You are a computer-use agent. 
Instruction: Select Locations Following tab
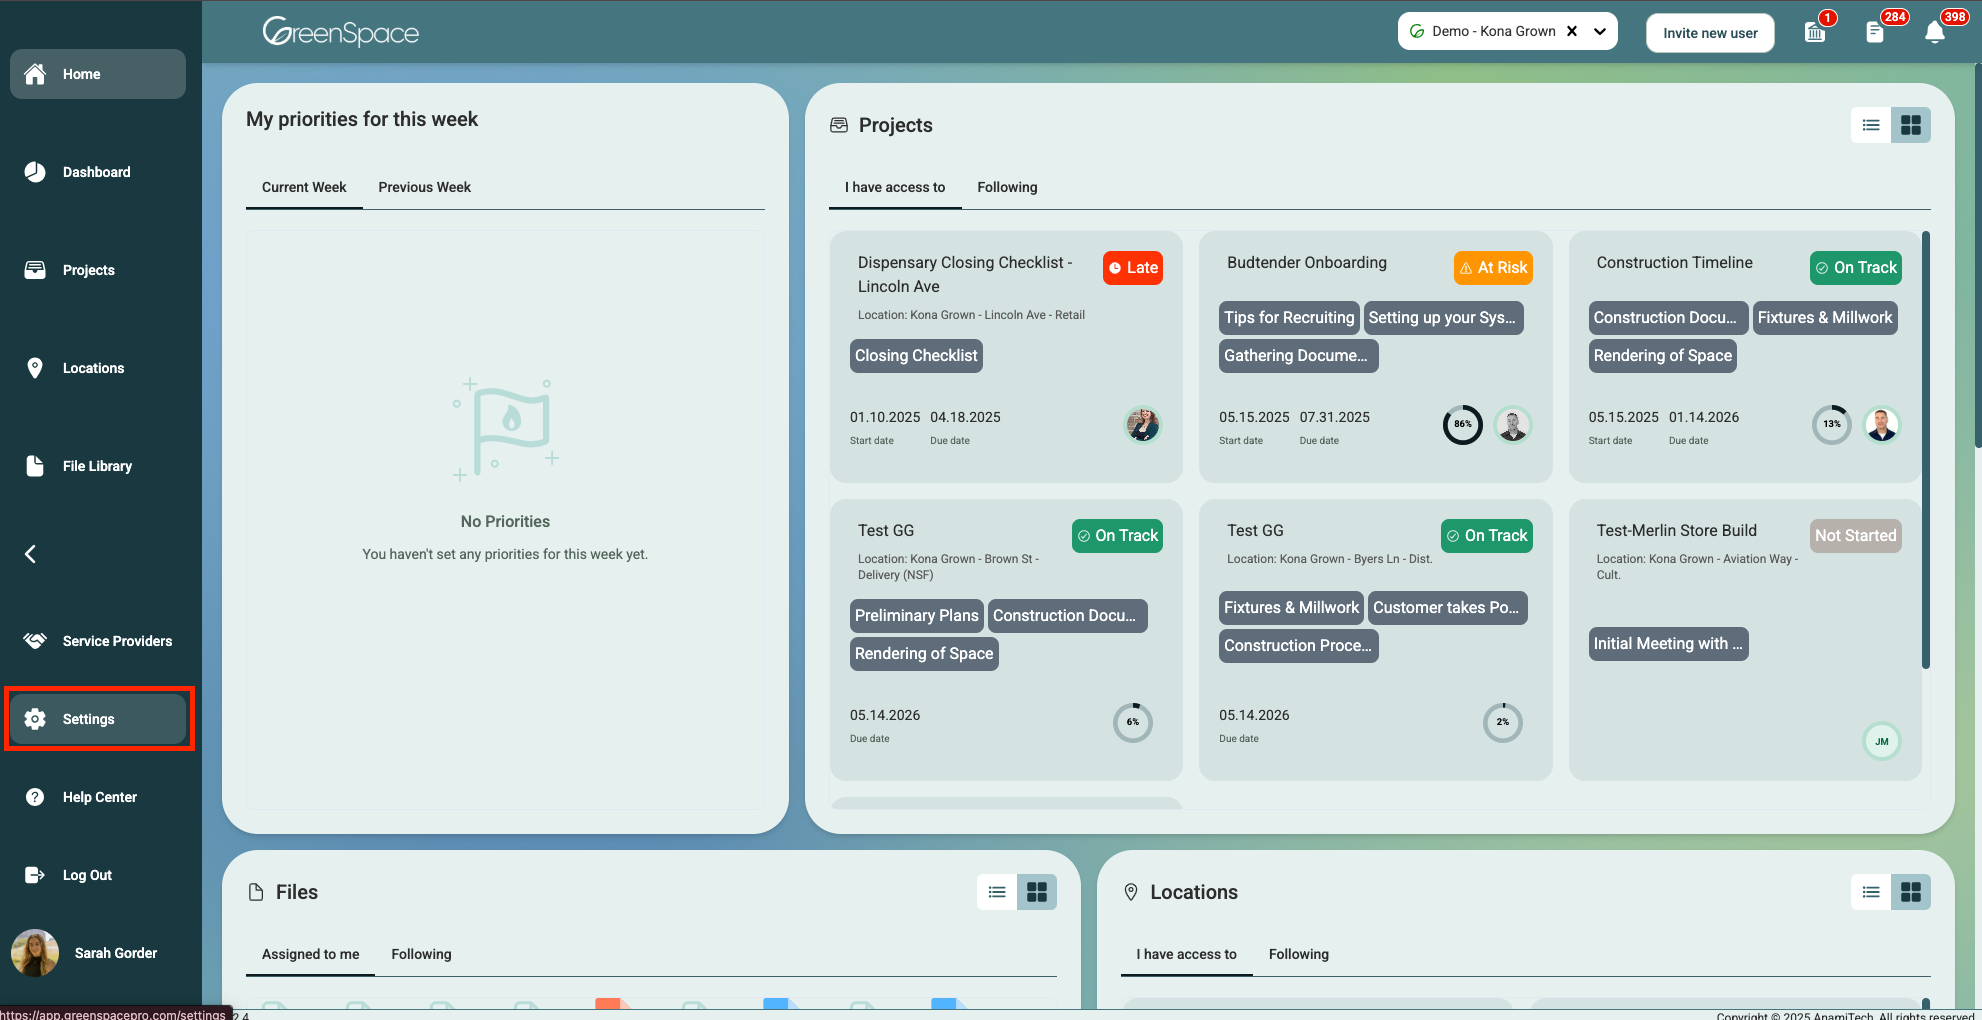(1299, 954)
